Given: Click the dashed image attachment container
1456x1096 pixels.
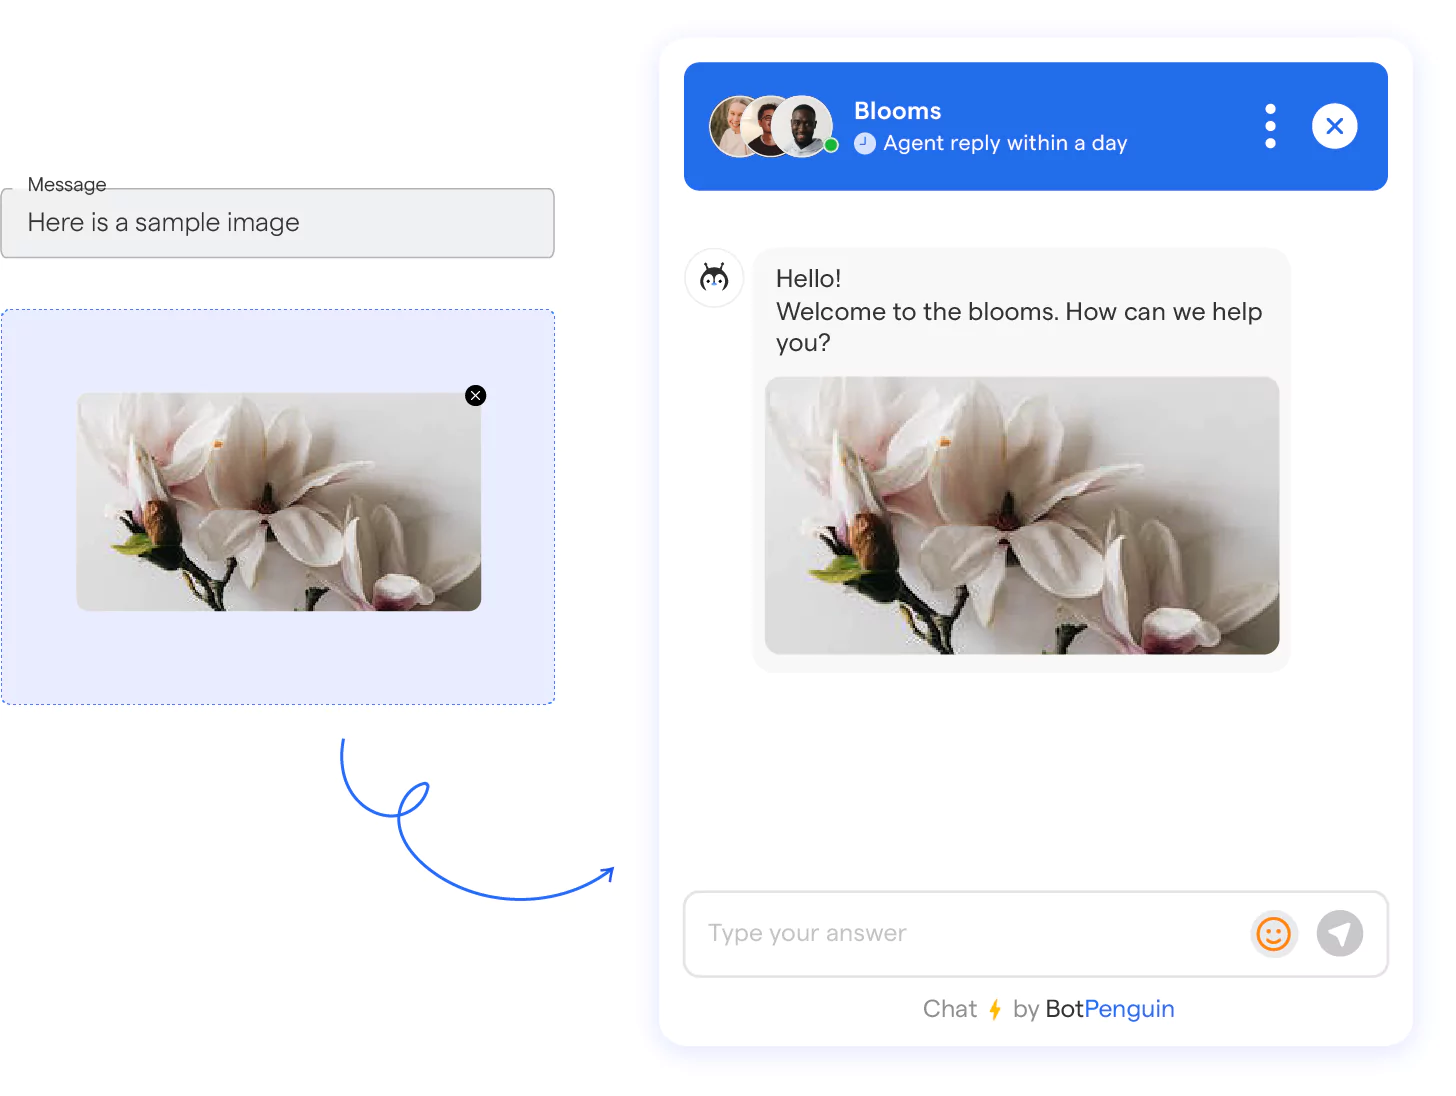Looking at the screenshot, I should click(278, 660).
